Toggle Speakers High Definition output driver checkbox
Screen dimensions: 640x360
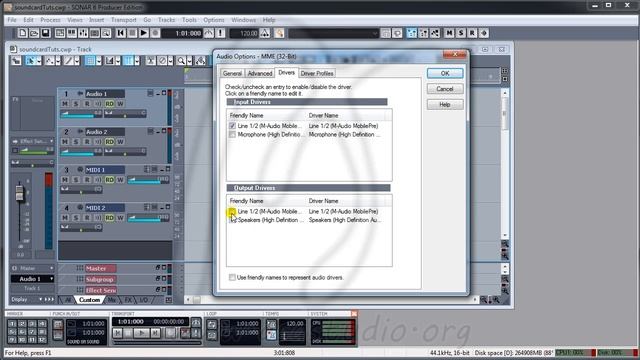(x=232, y=220)
